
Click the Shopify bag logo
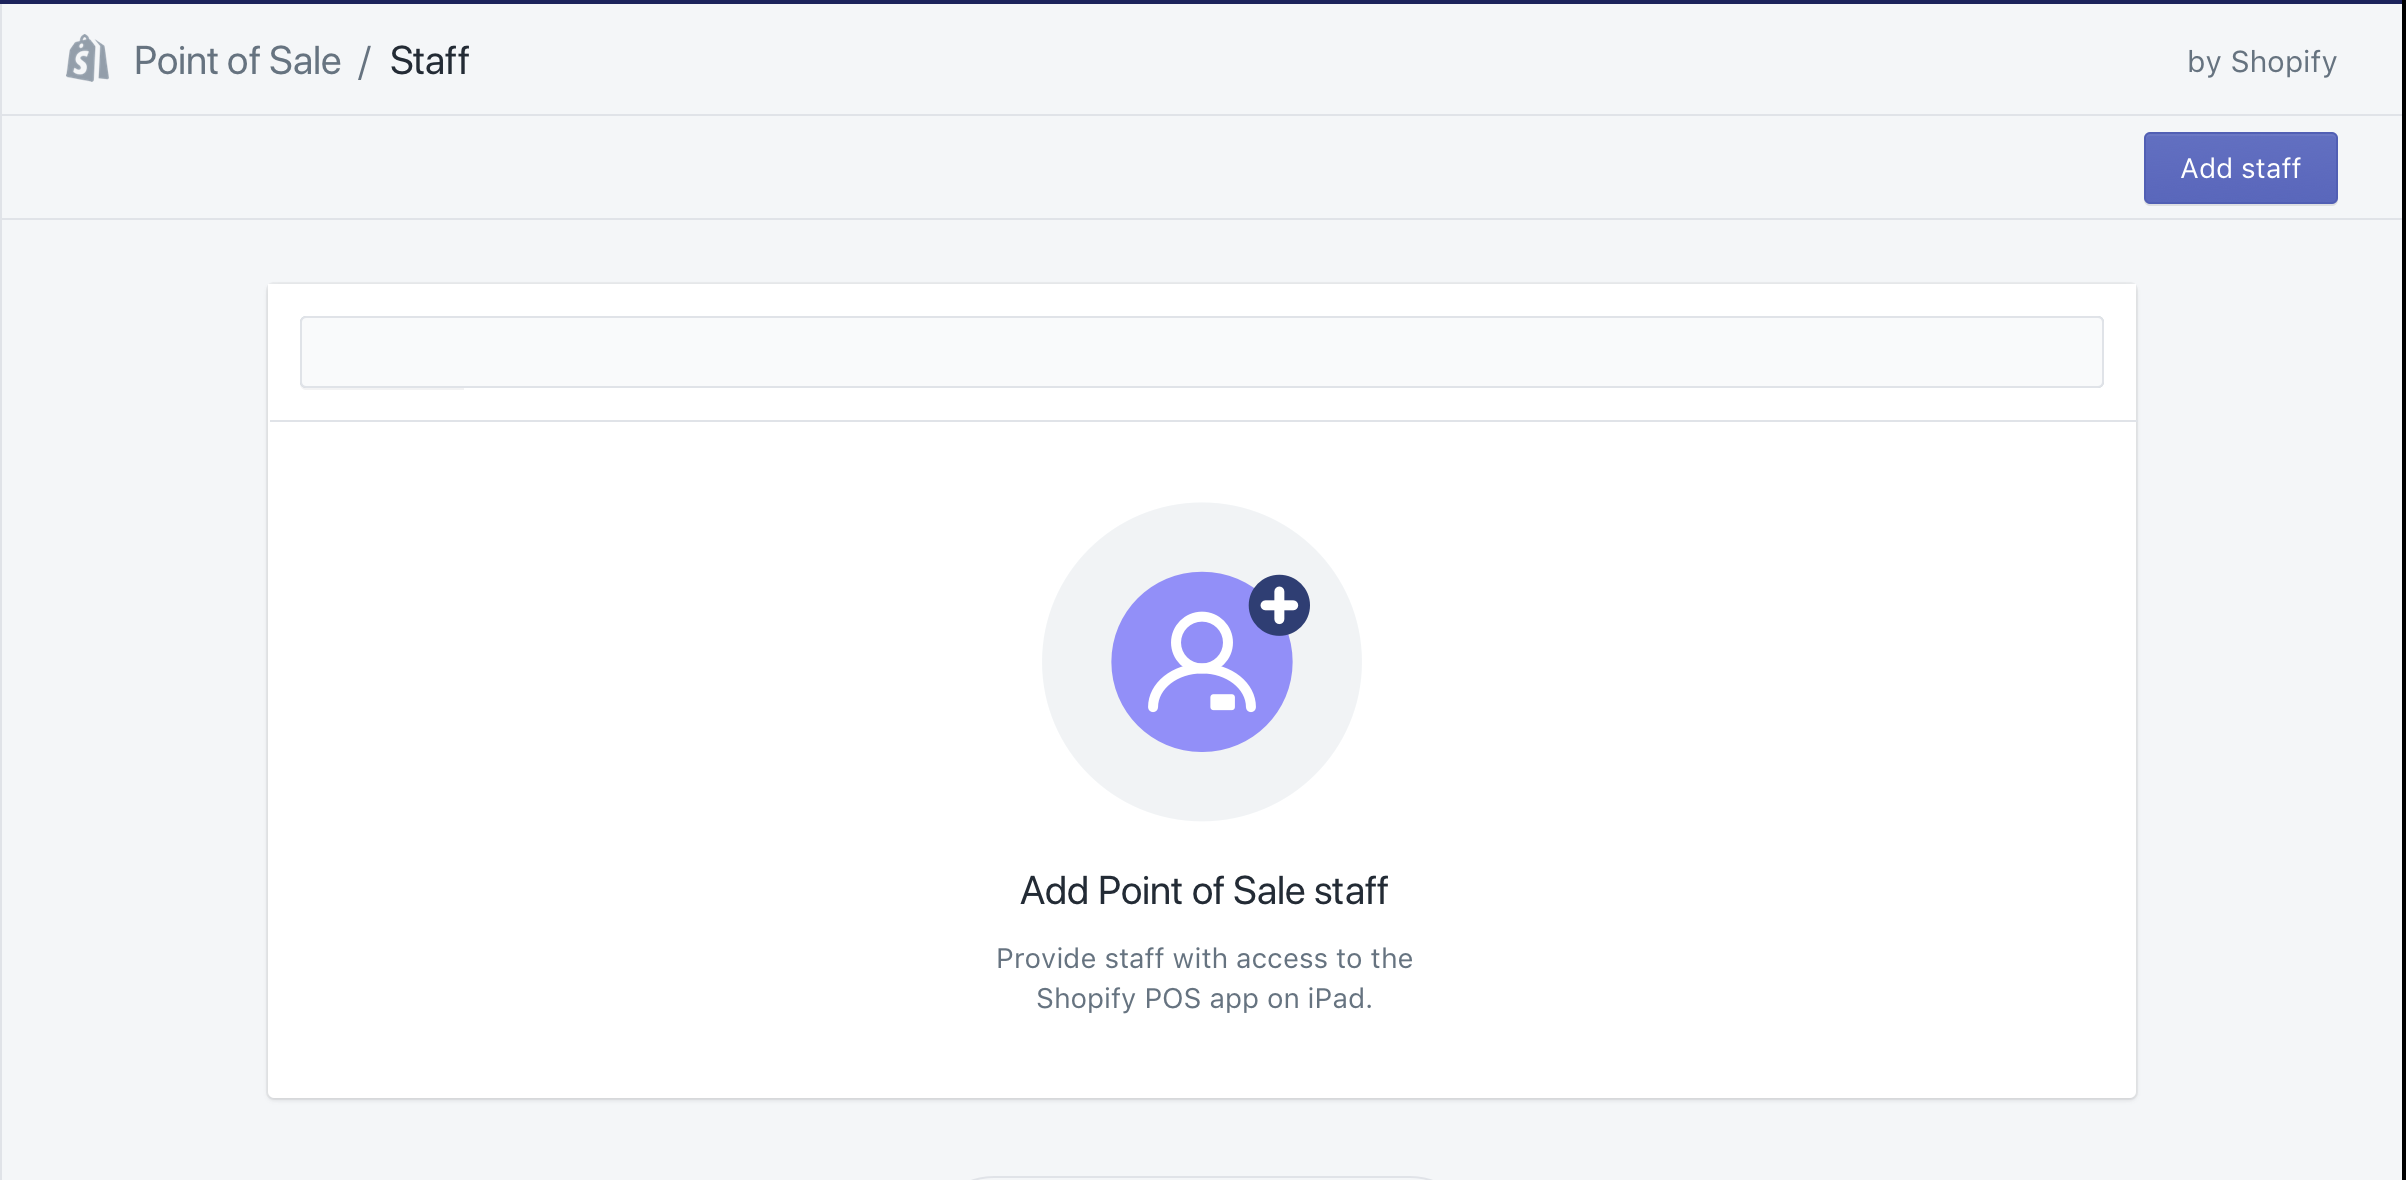[87, 59]
